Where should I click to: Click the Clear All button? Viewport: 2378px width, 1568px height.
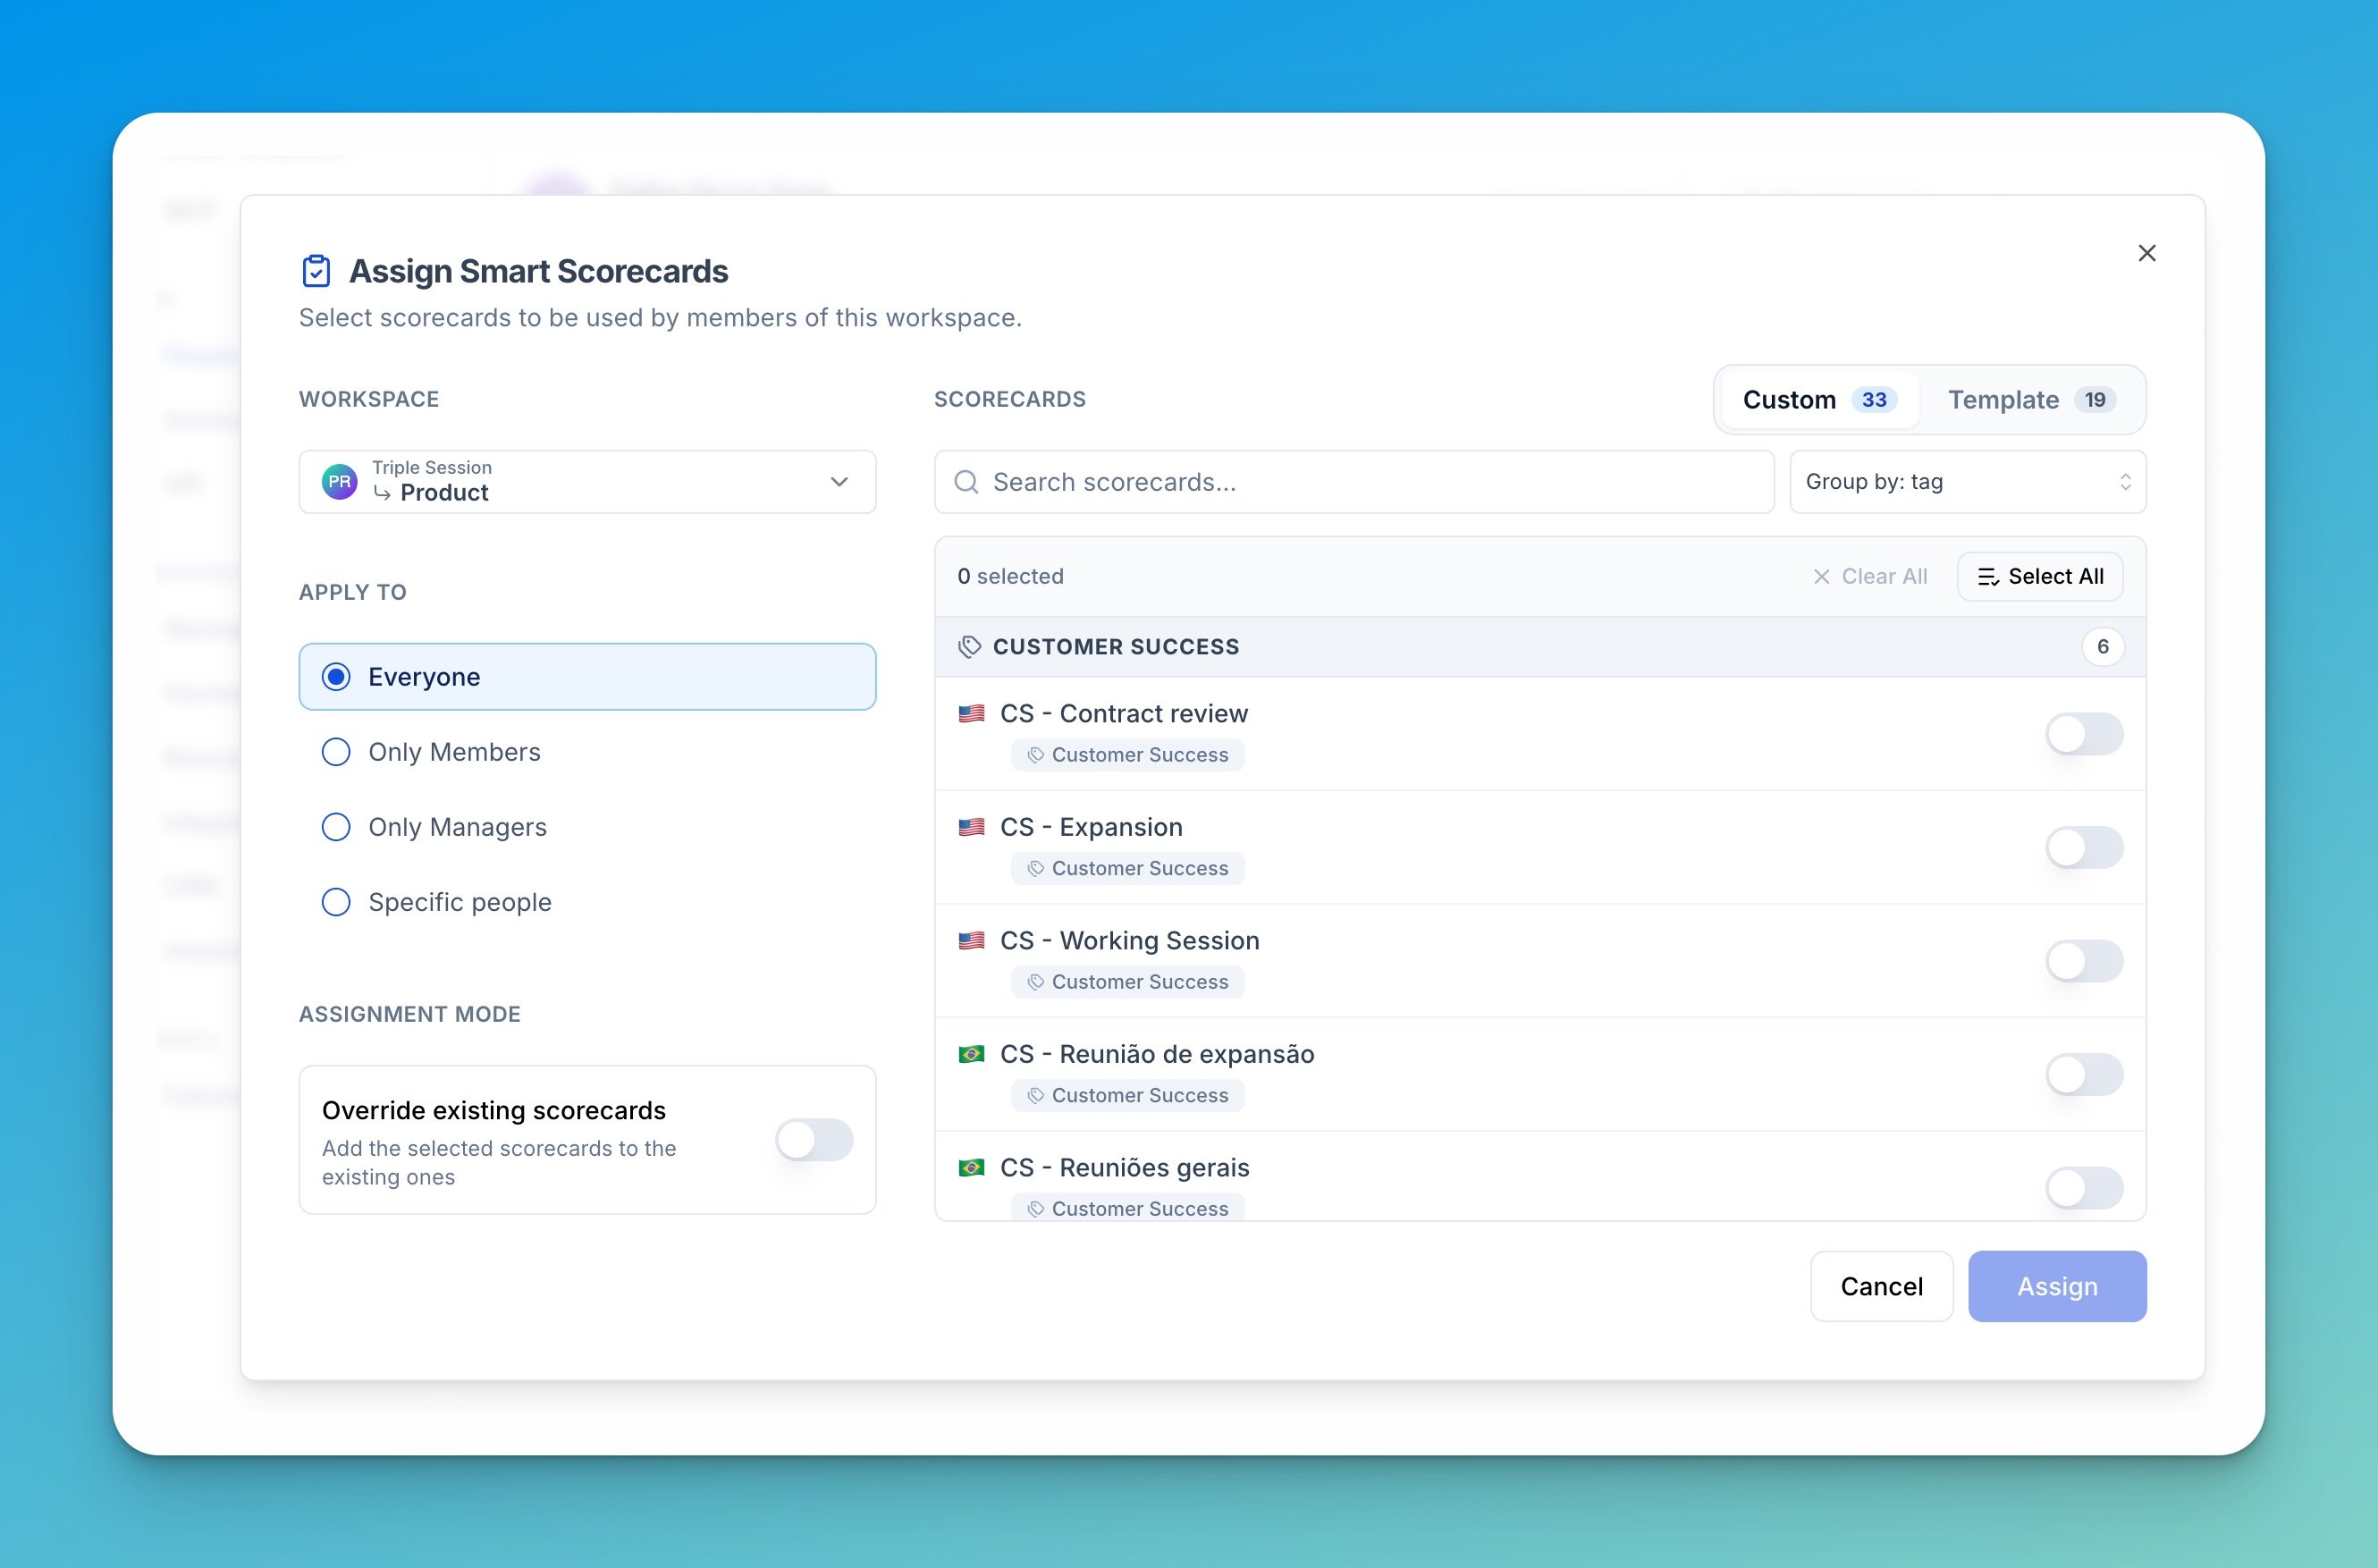pyautogui.click(x=1870, y=577)
